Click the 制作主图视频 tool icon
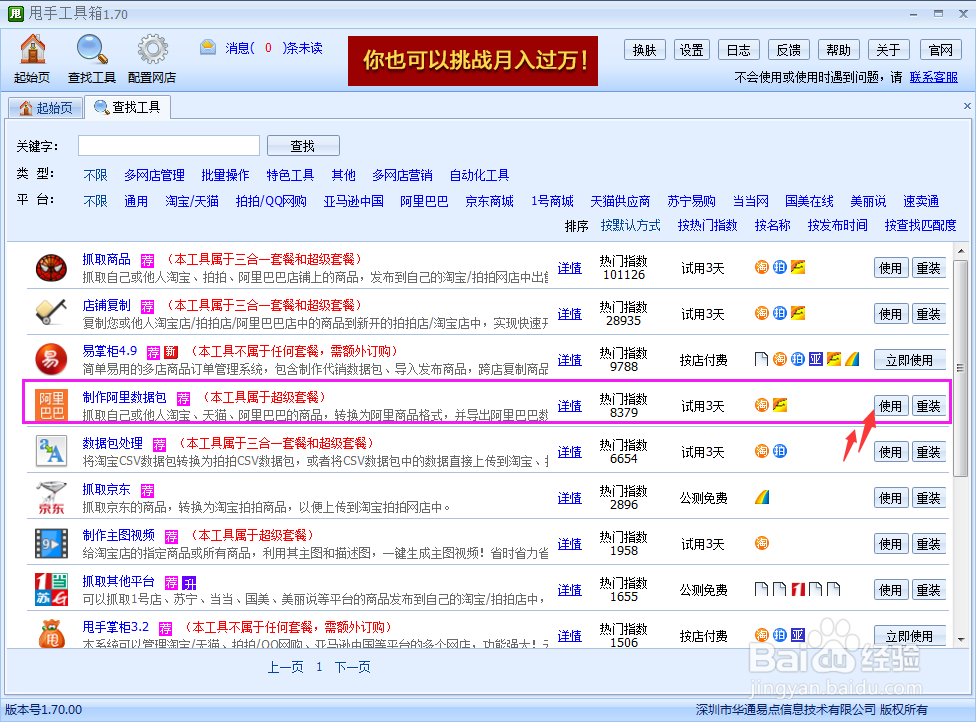 pyautogui.click(x=51, y=543)
